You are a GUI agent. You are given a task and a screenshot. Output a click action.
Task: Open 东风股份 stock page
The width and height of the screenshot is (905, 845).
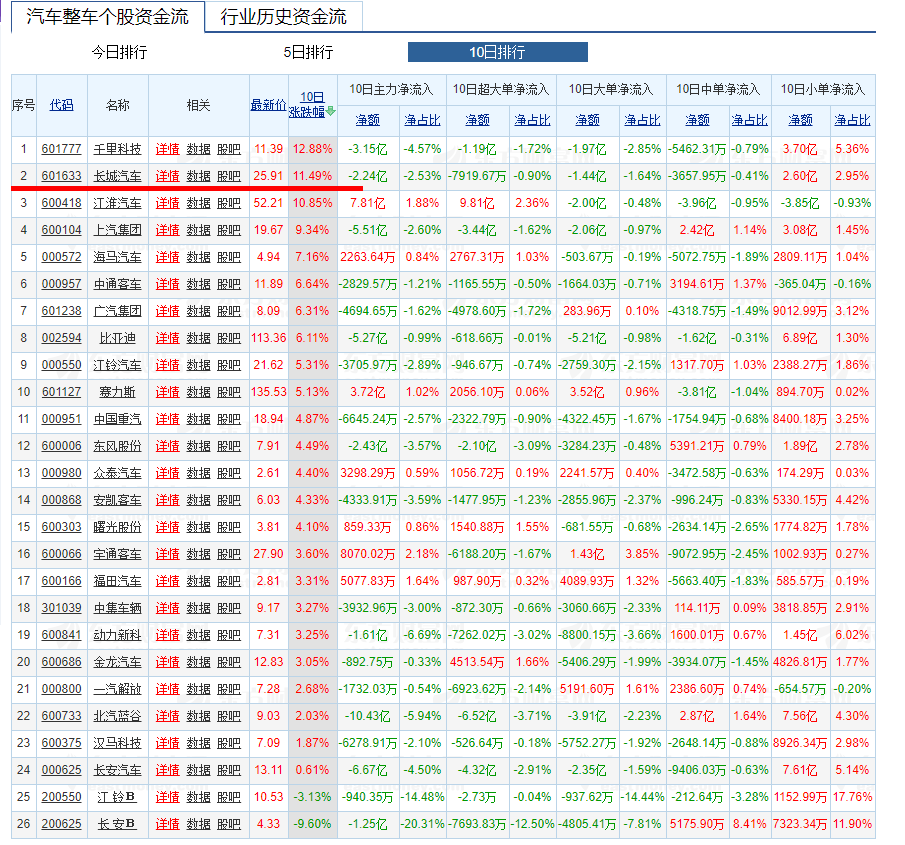tap(118, 446)
